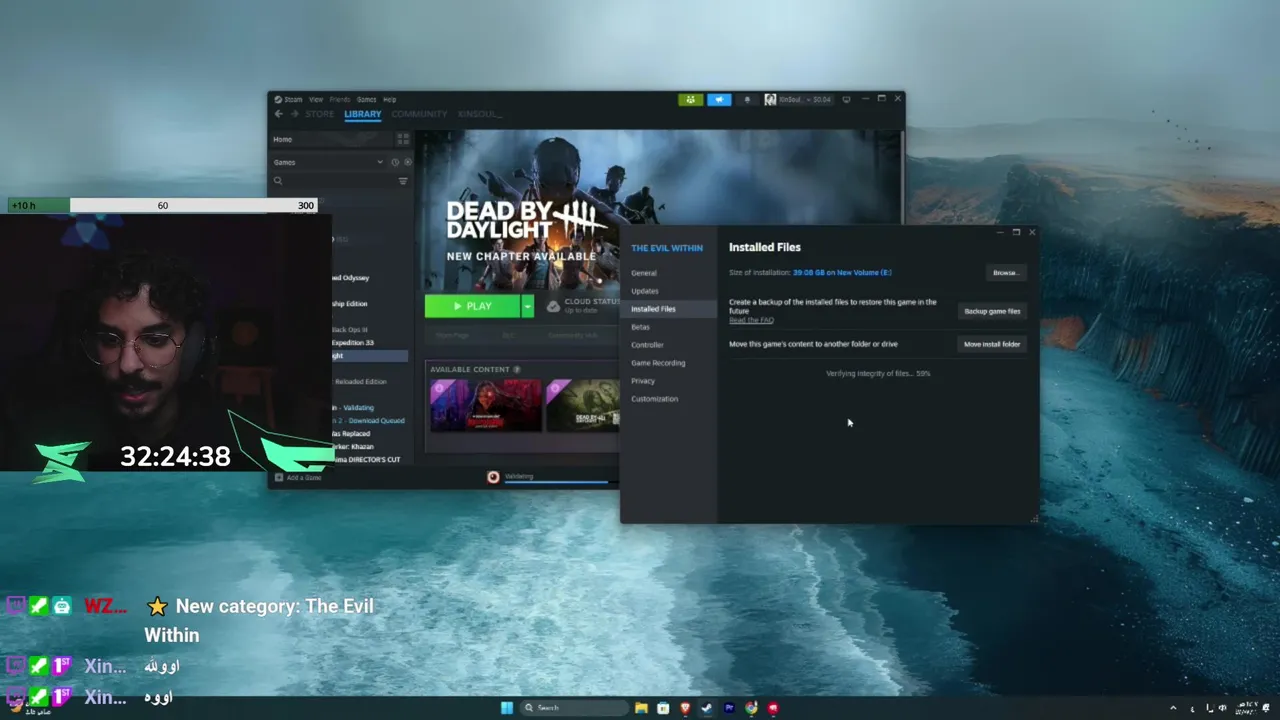The width and height of the screenshot is (1280, 720).
Task: Click the validating download icon in bottom bar
Action: (493, 477)
